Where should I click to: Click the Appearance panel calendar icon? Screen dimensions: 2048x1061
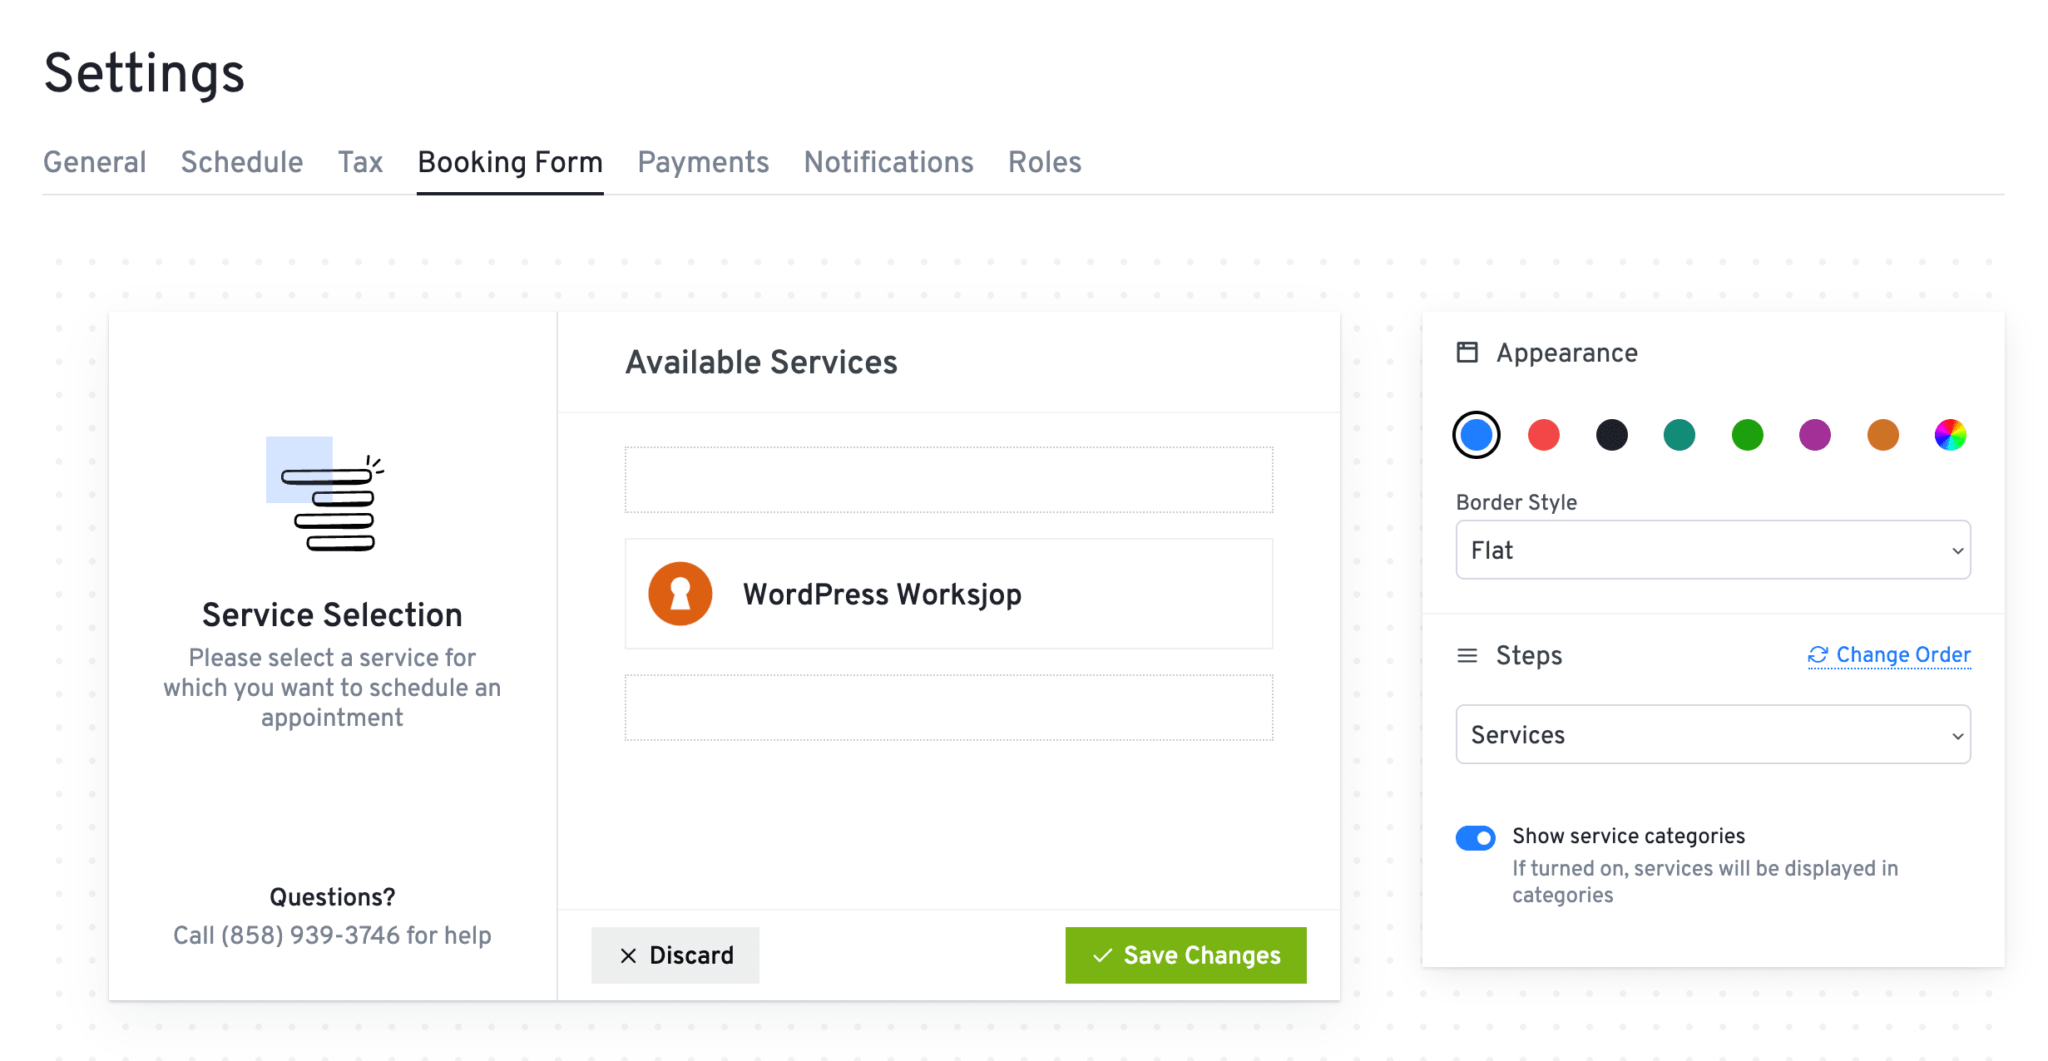1467,352
